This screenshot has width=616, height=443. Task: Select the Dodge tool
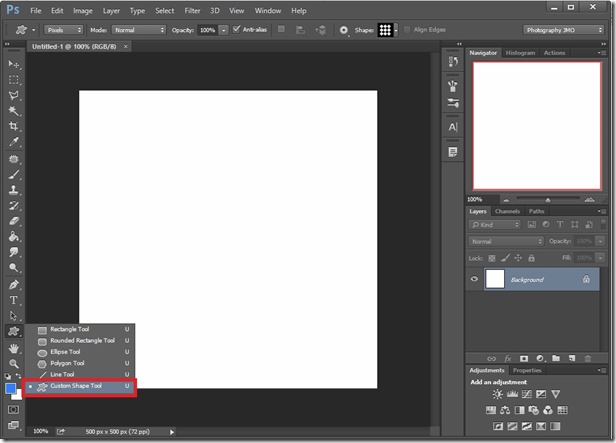[14, 267]
